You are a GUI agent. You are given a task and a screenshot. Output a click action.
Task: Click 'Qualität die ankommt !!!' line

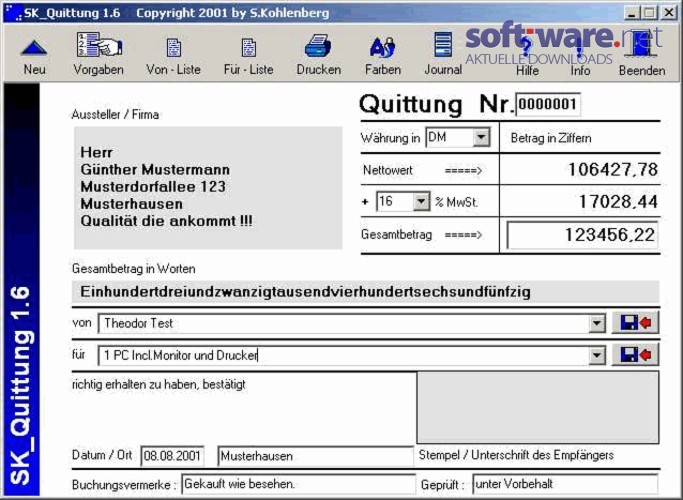[166, 221]
